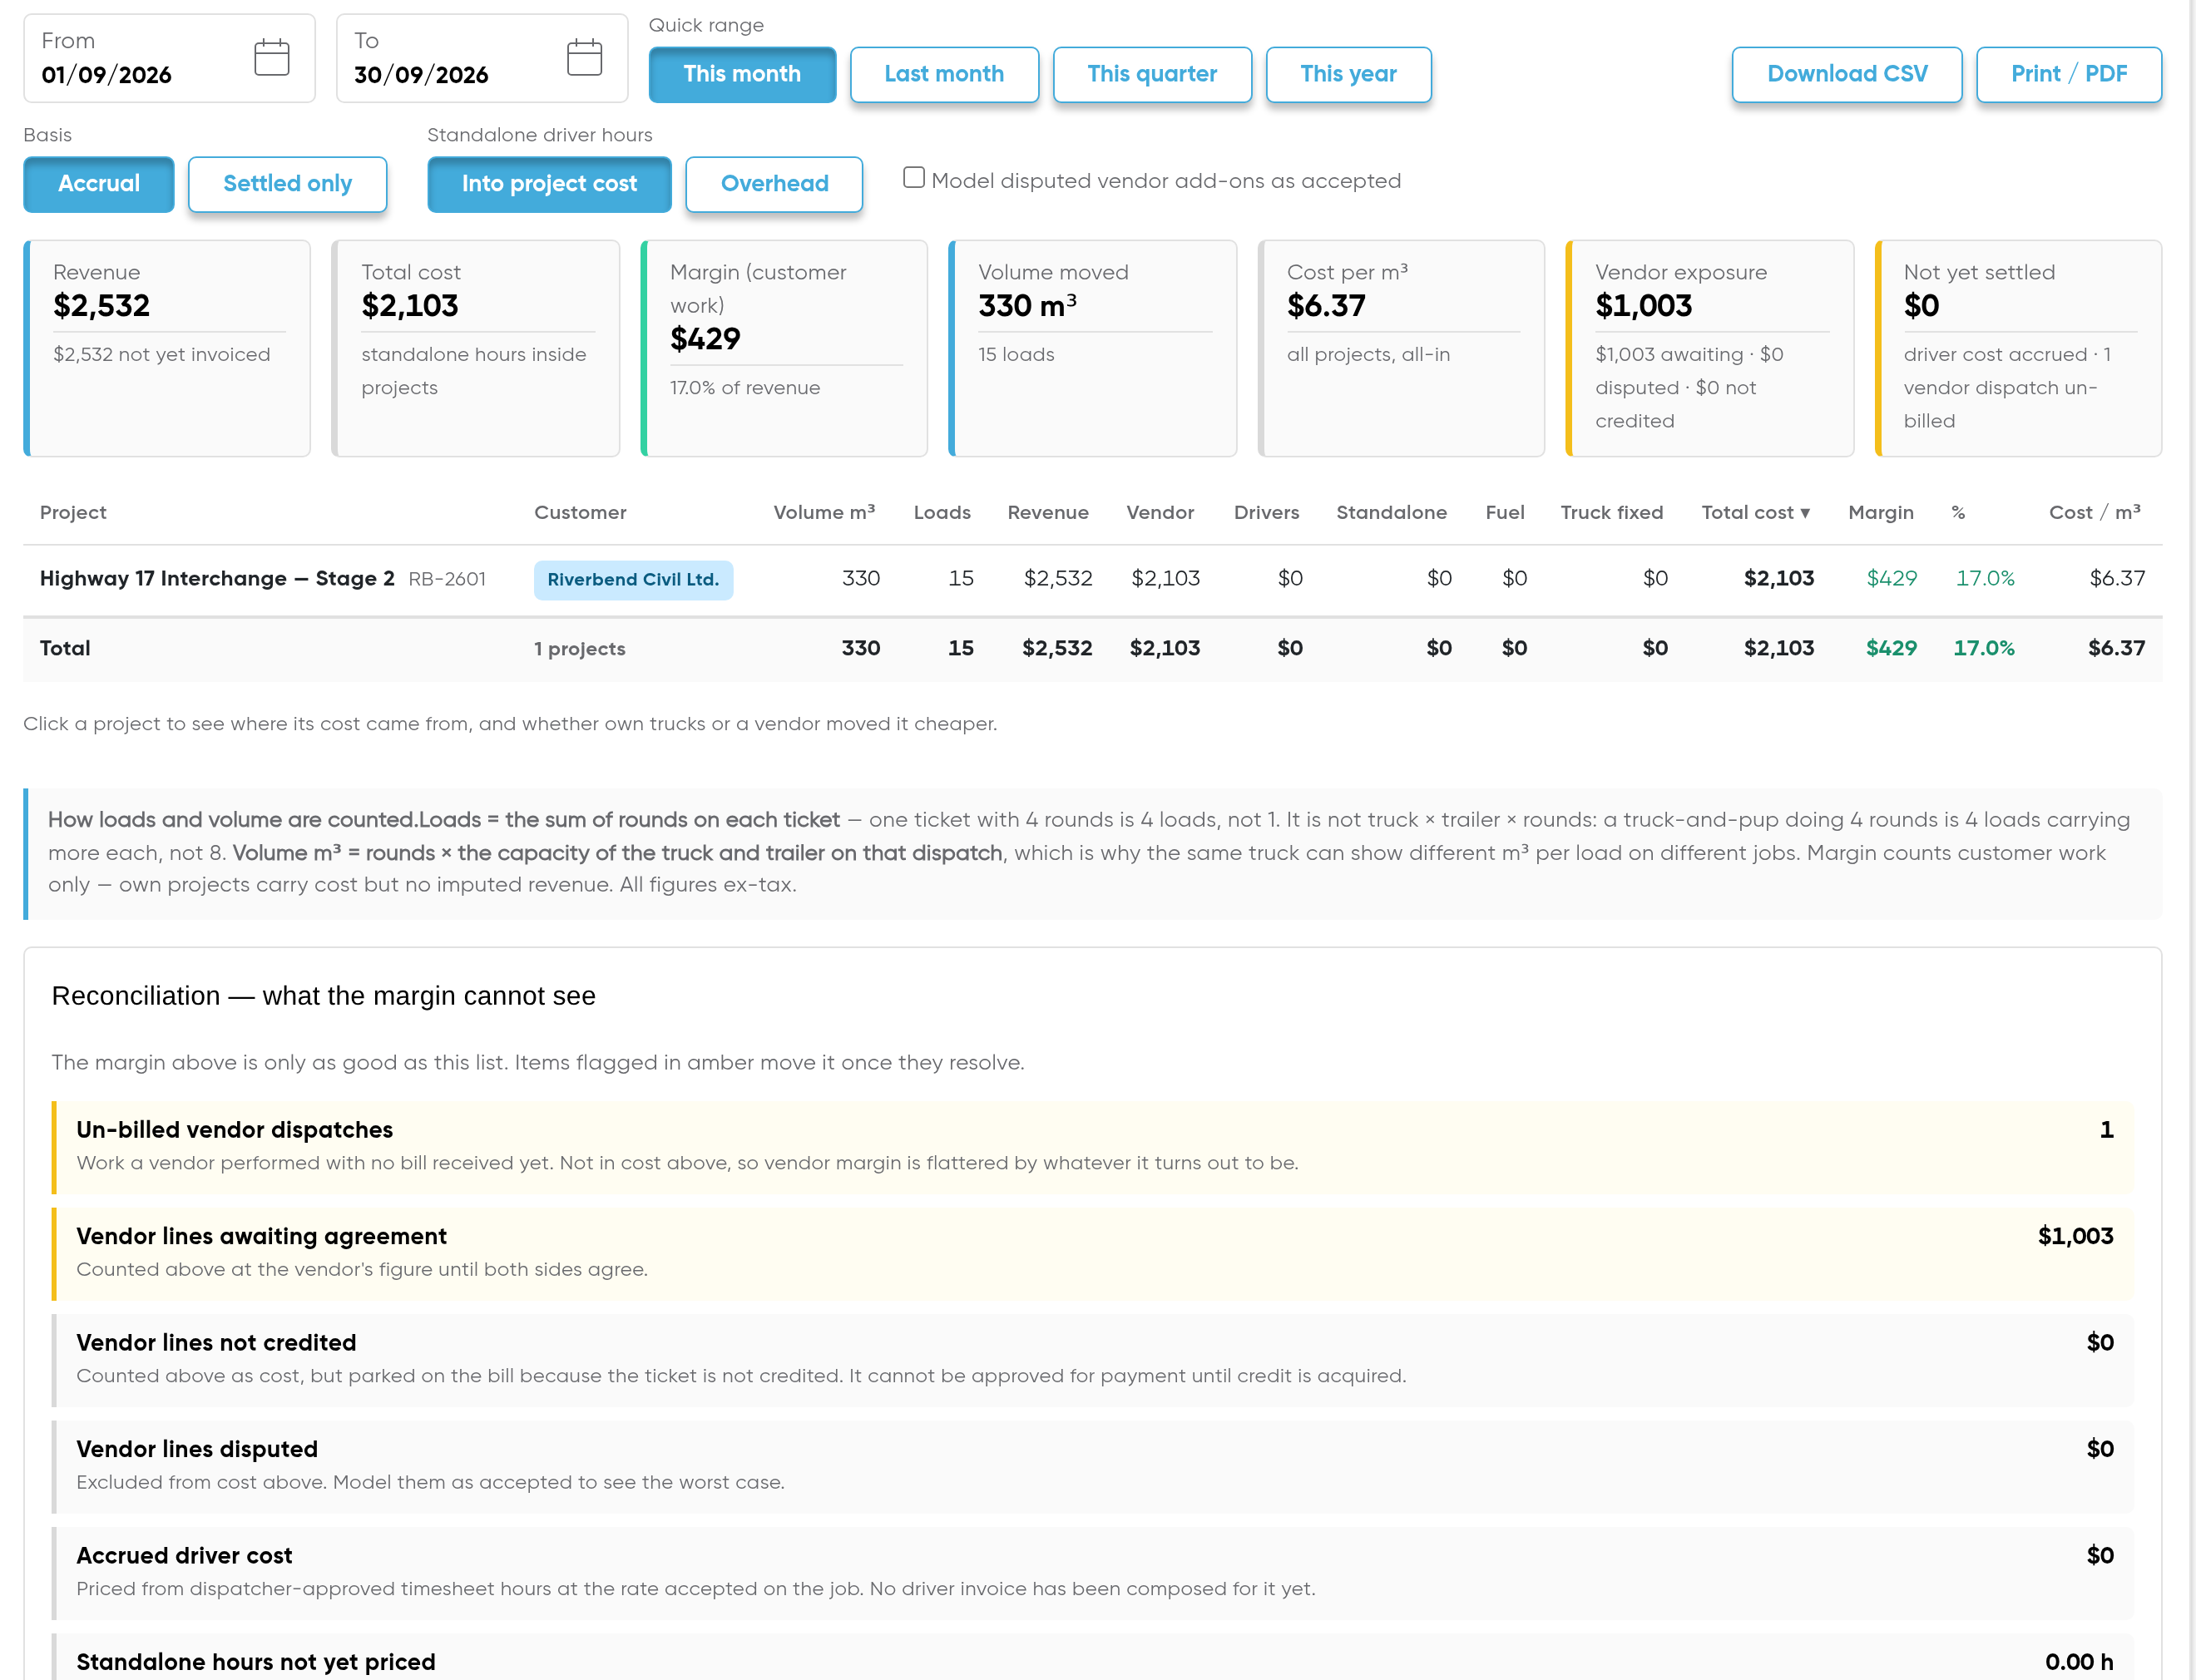This screenshot has height=1680, width=2196.
Task: Enable Model disputed vendor add-ons as accepted
Action: click(914, 178)
